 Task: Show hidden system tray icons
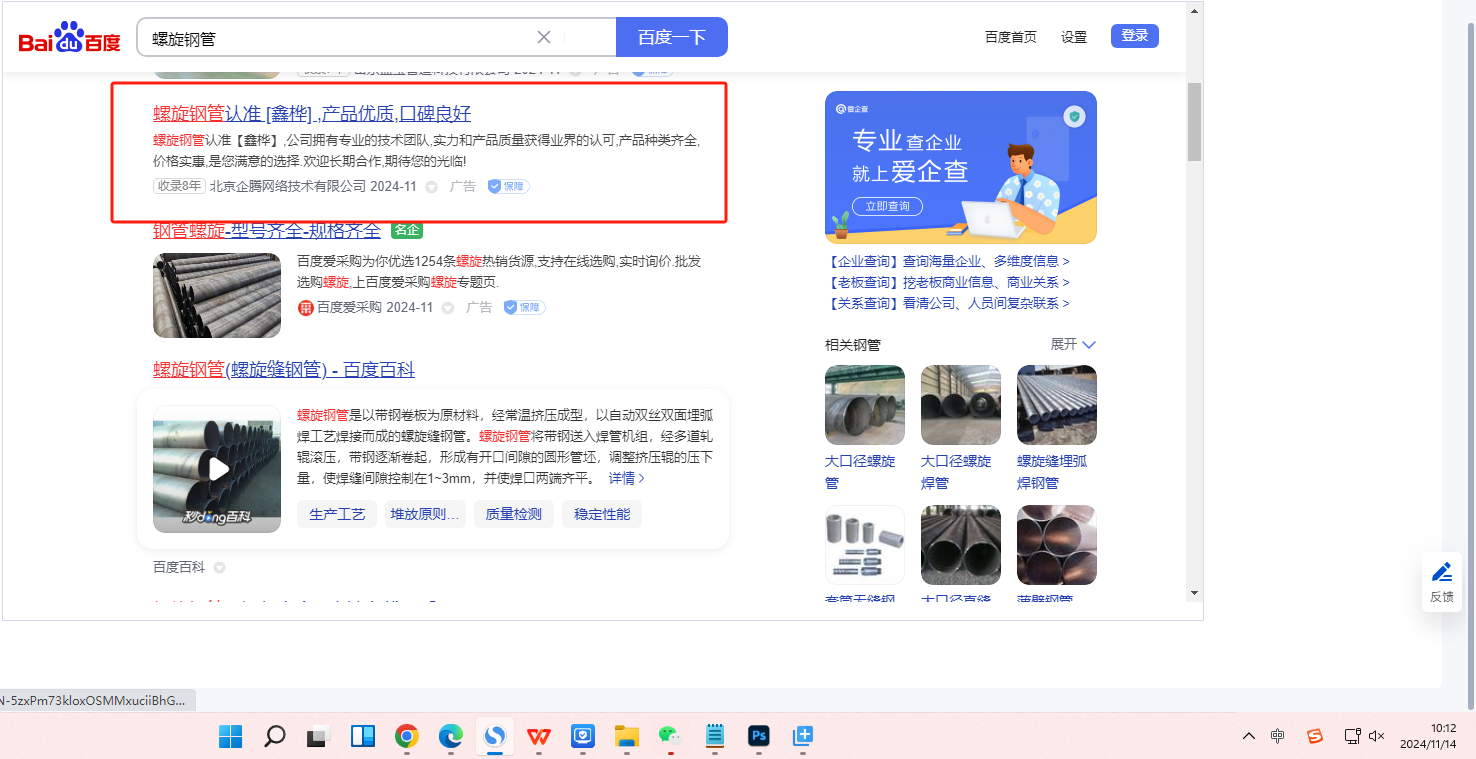(x=1249, y=736)
